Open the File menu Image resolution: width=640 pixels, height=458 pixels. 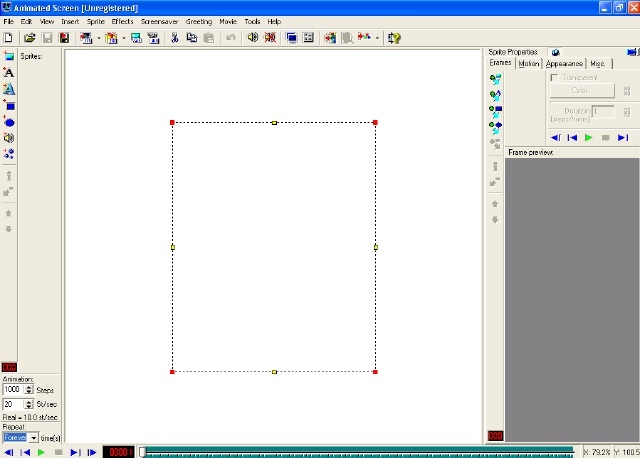point(9,22)
